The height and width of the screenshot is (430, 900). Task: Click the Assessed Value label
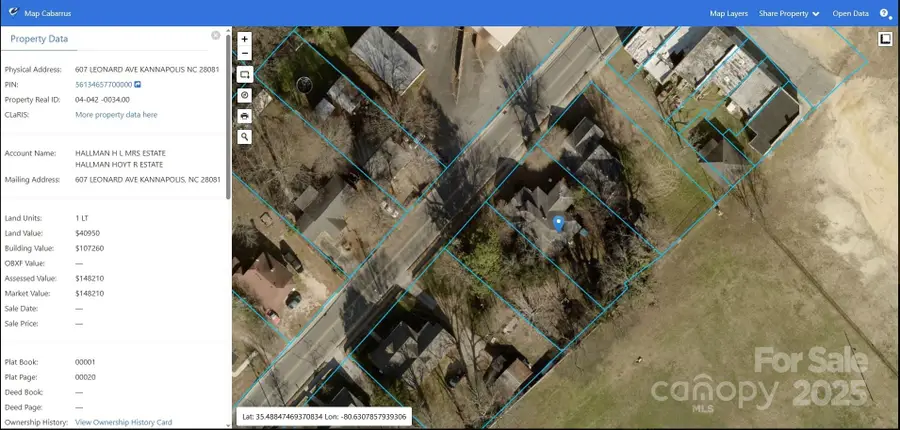tap(31, 278)
